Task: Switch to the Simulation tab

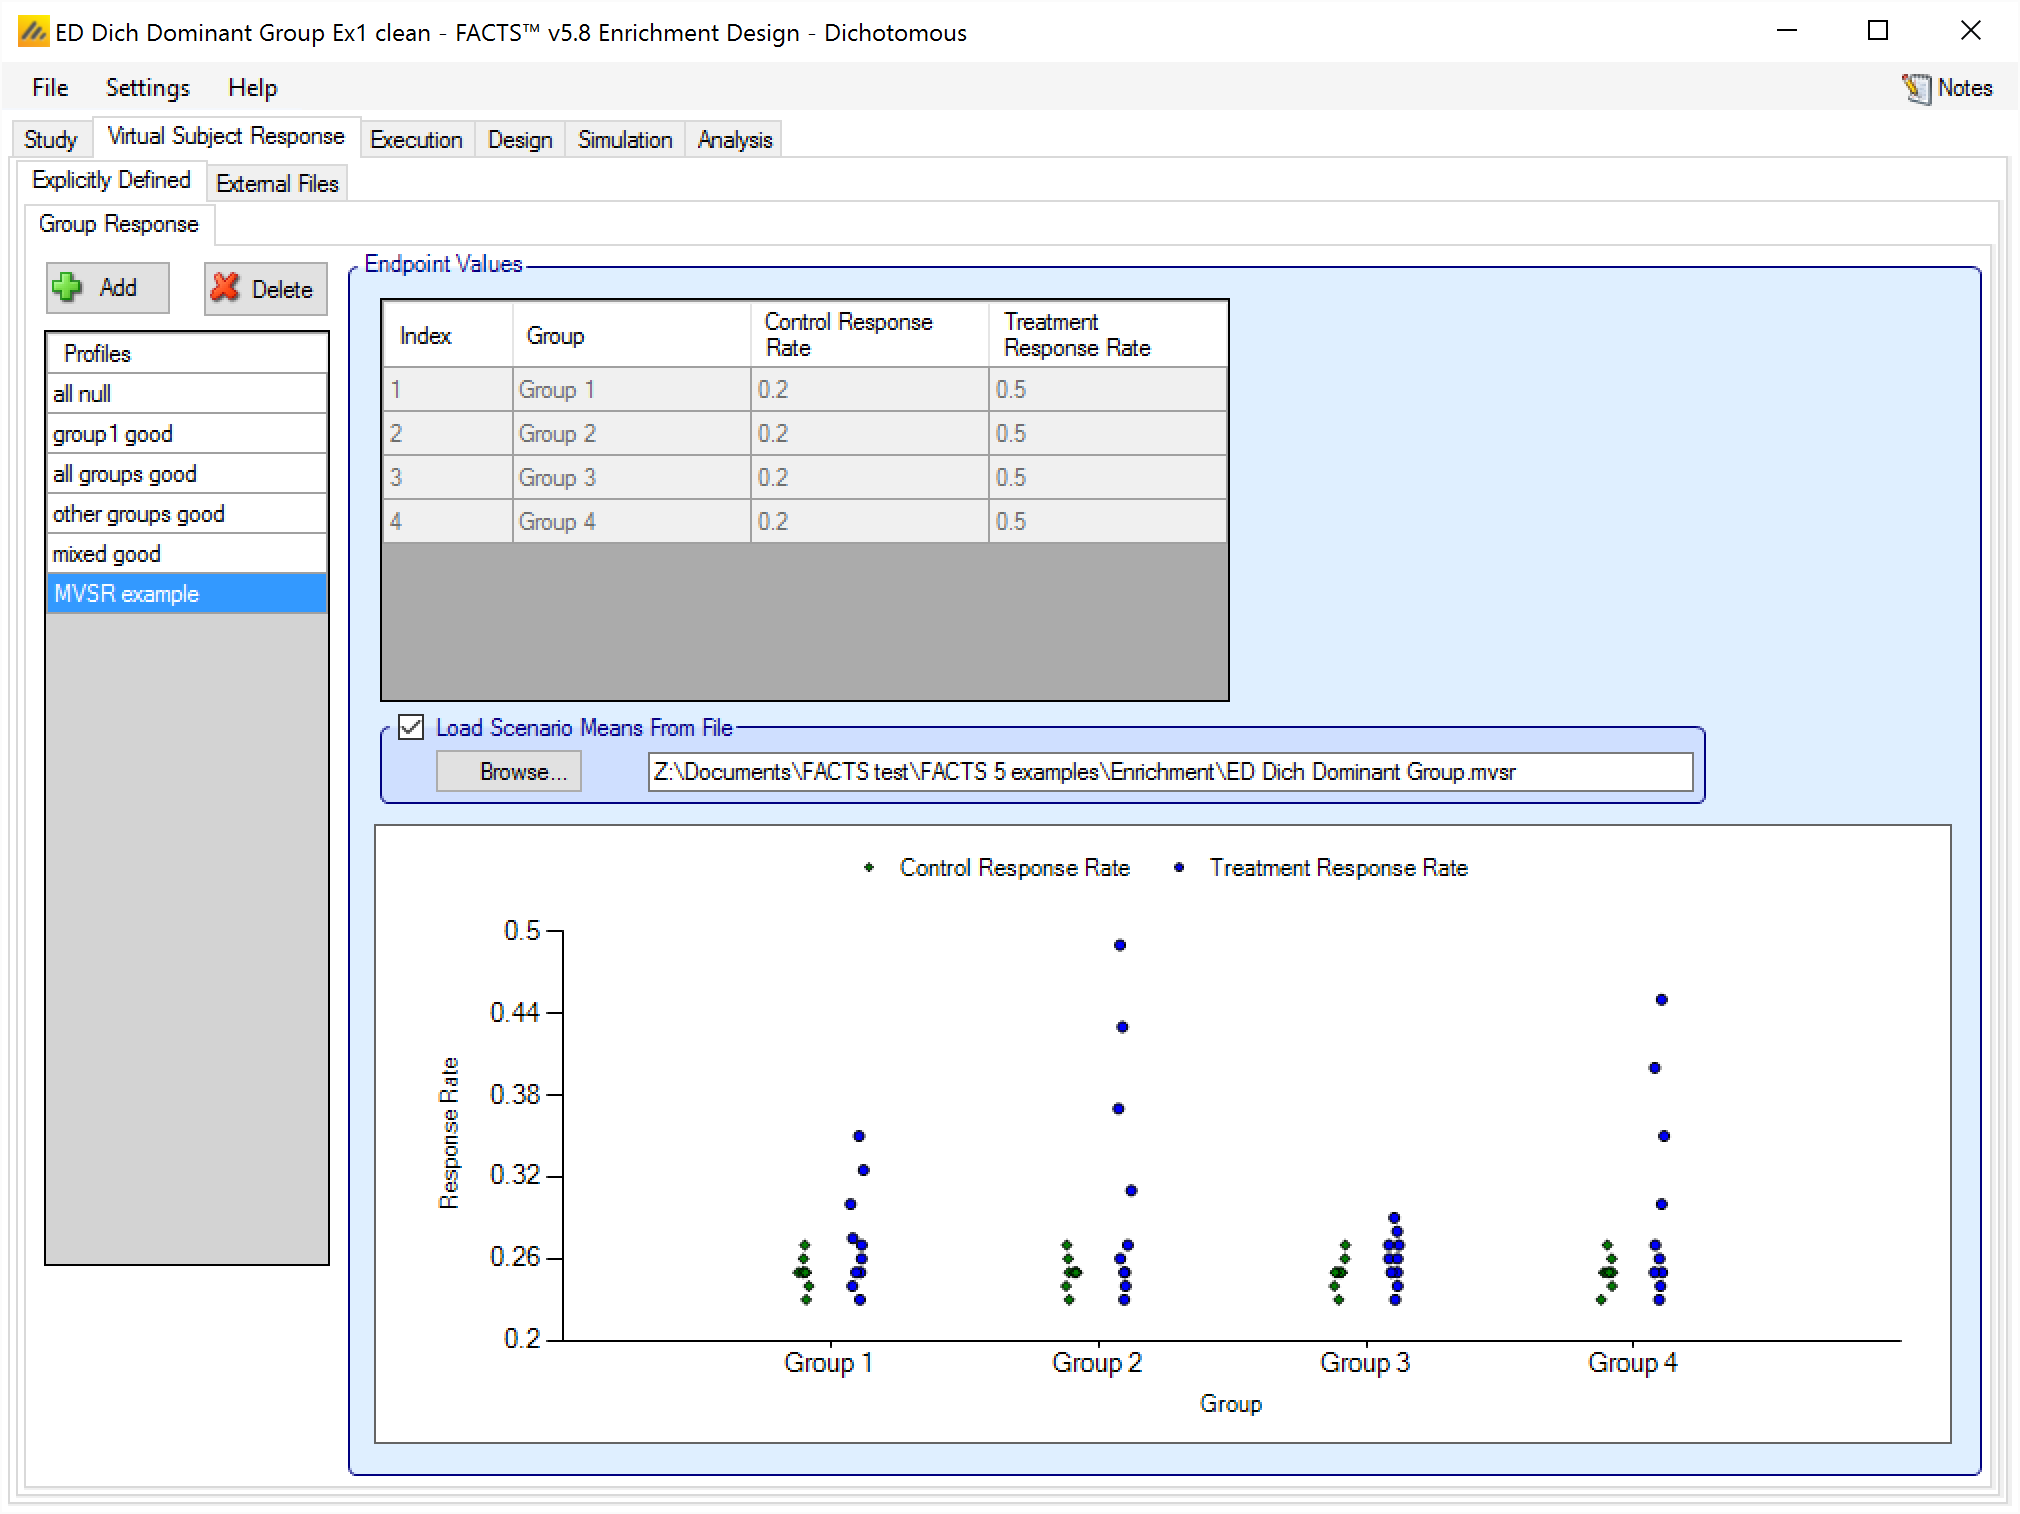Action: click(x=625, y=140)
